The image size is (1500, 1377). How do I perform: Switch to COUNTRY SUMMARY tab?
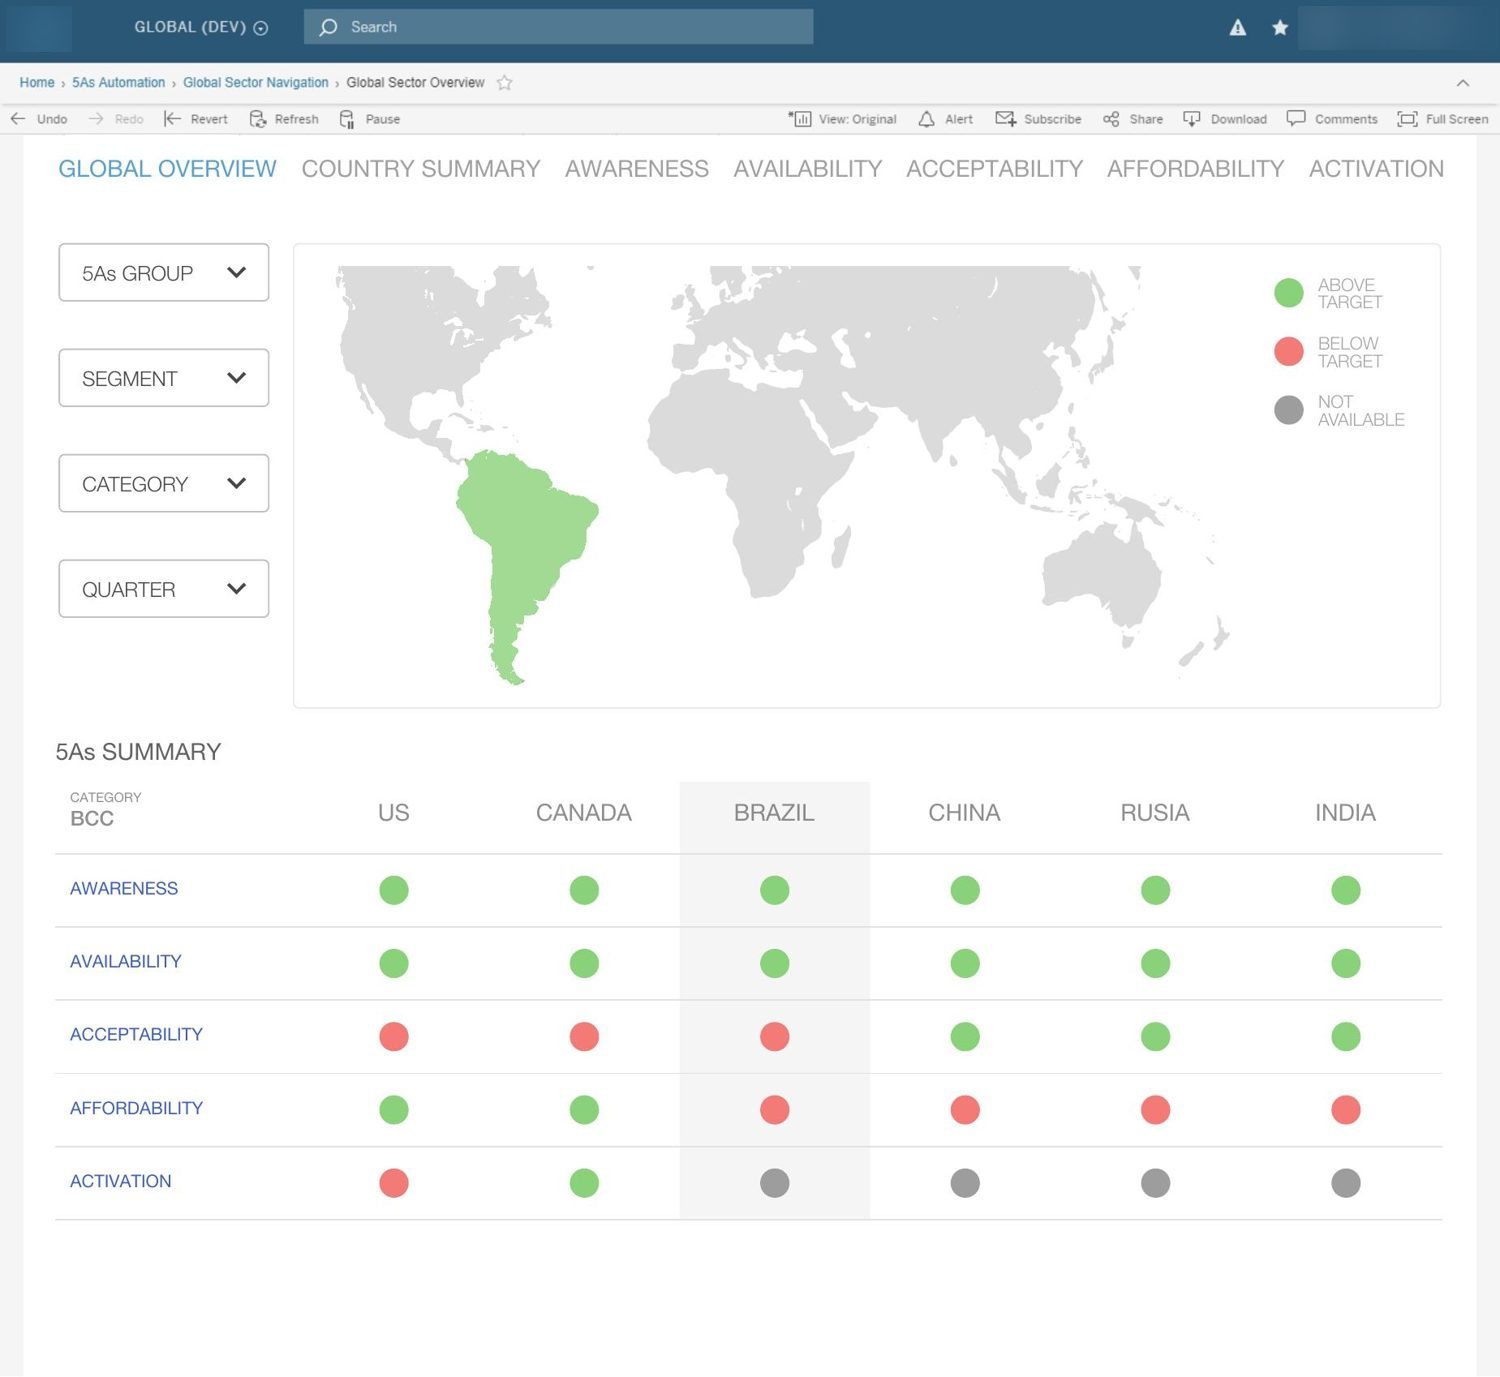point(421,169)
